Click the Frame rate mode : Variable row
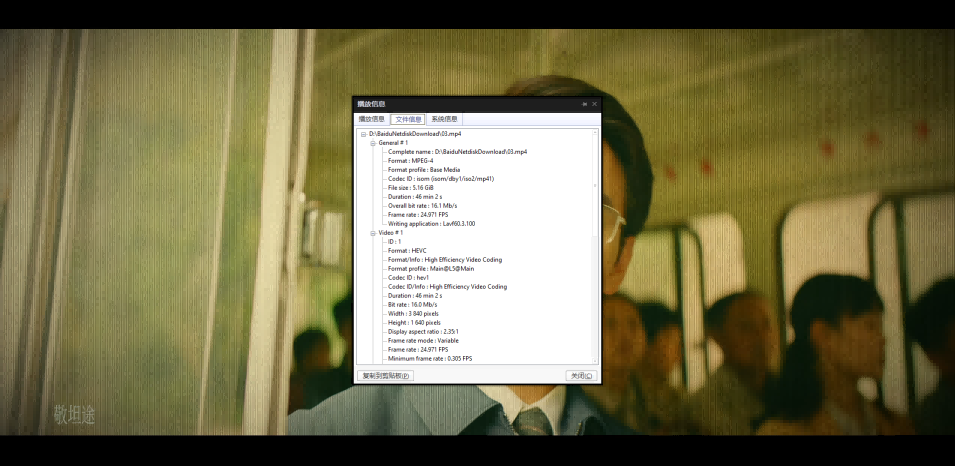The height and width of the screenshot is (466, 955). coord(423,340)
